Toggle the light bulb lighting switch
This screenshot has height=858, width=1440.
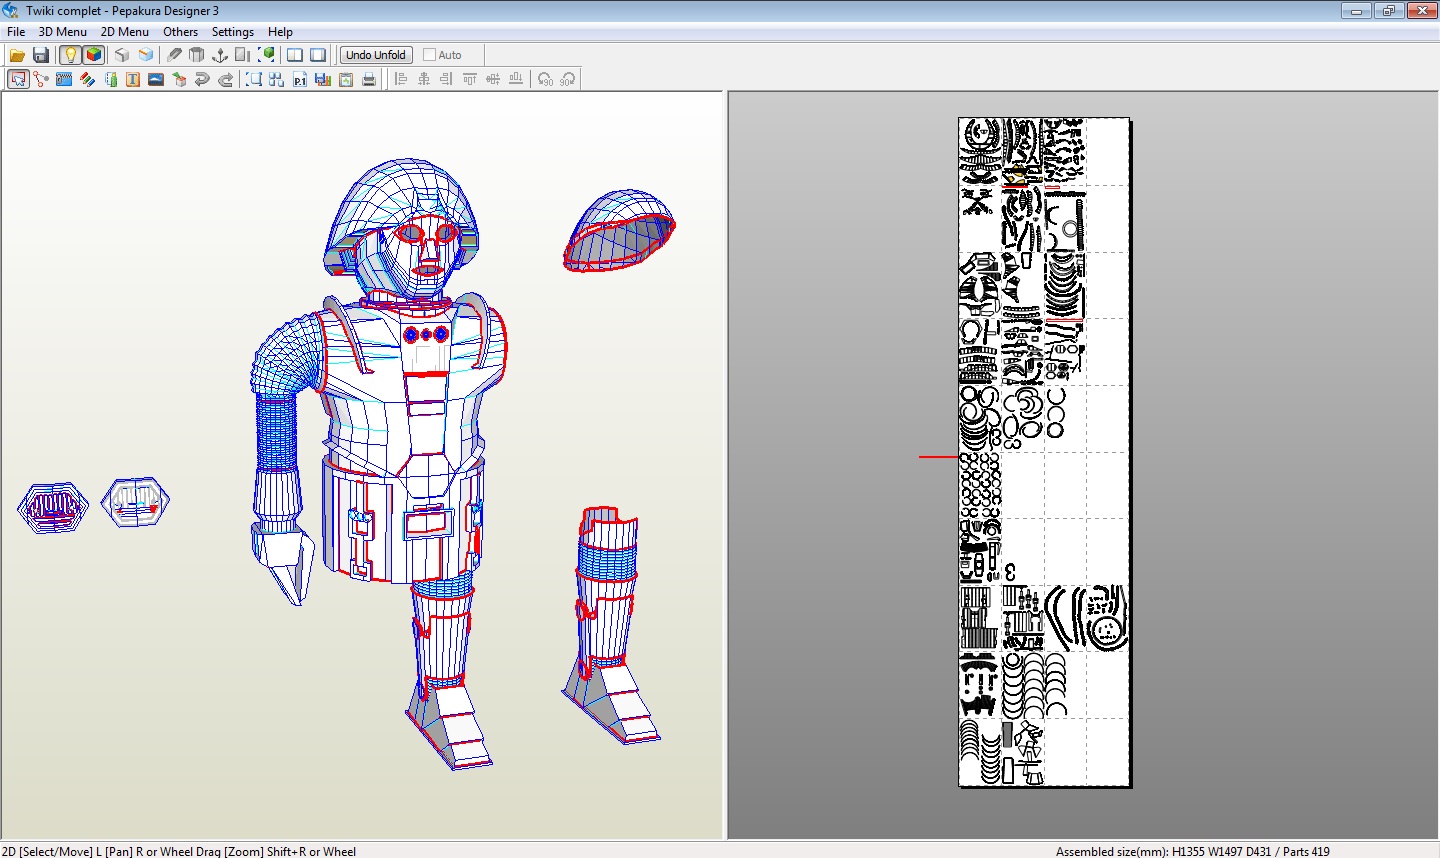pos(70,55)
